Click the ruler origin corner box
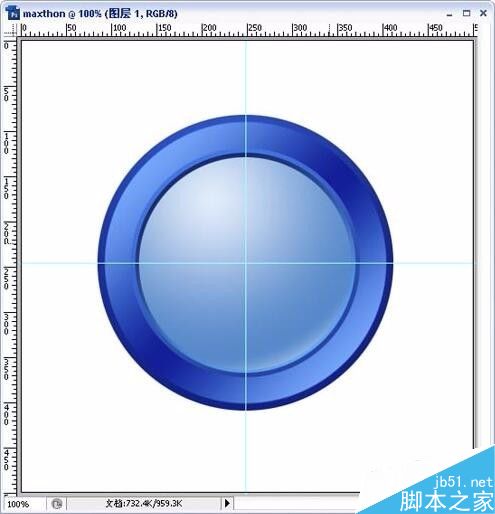 [10, 30]
